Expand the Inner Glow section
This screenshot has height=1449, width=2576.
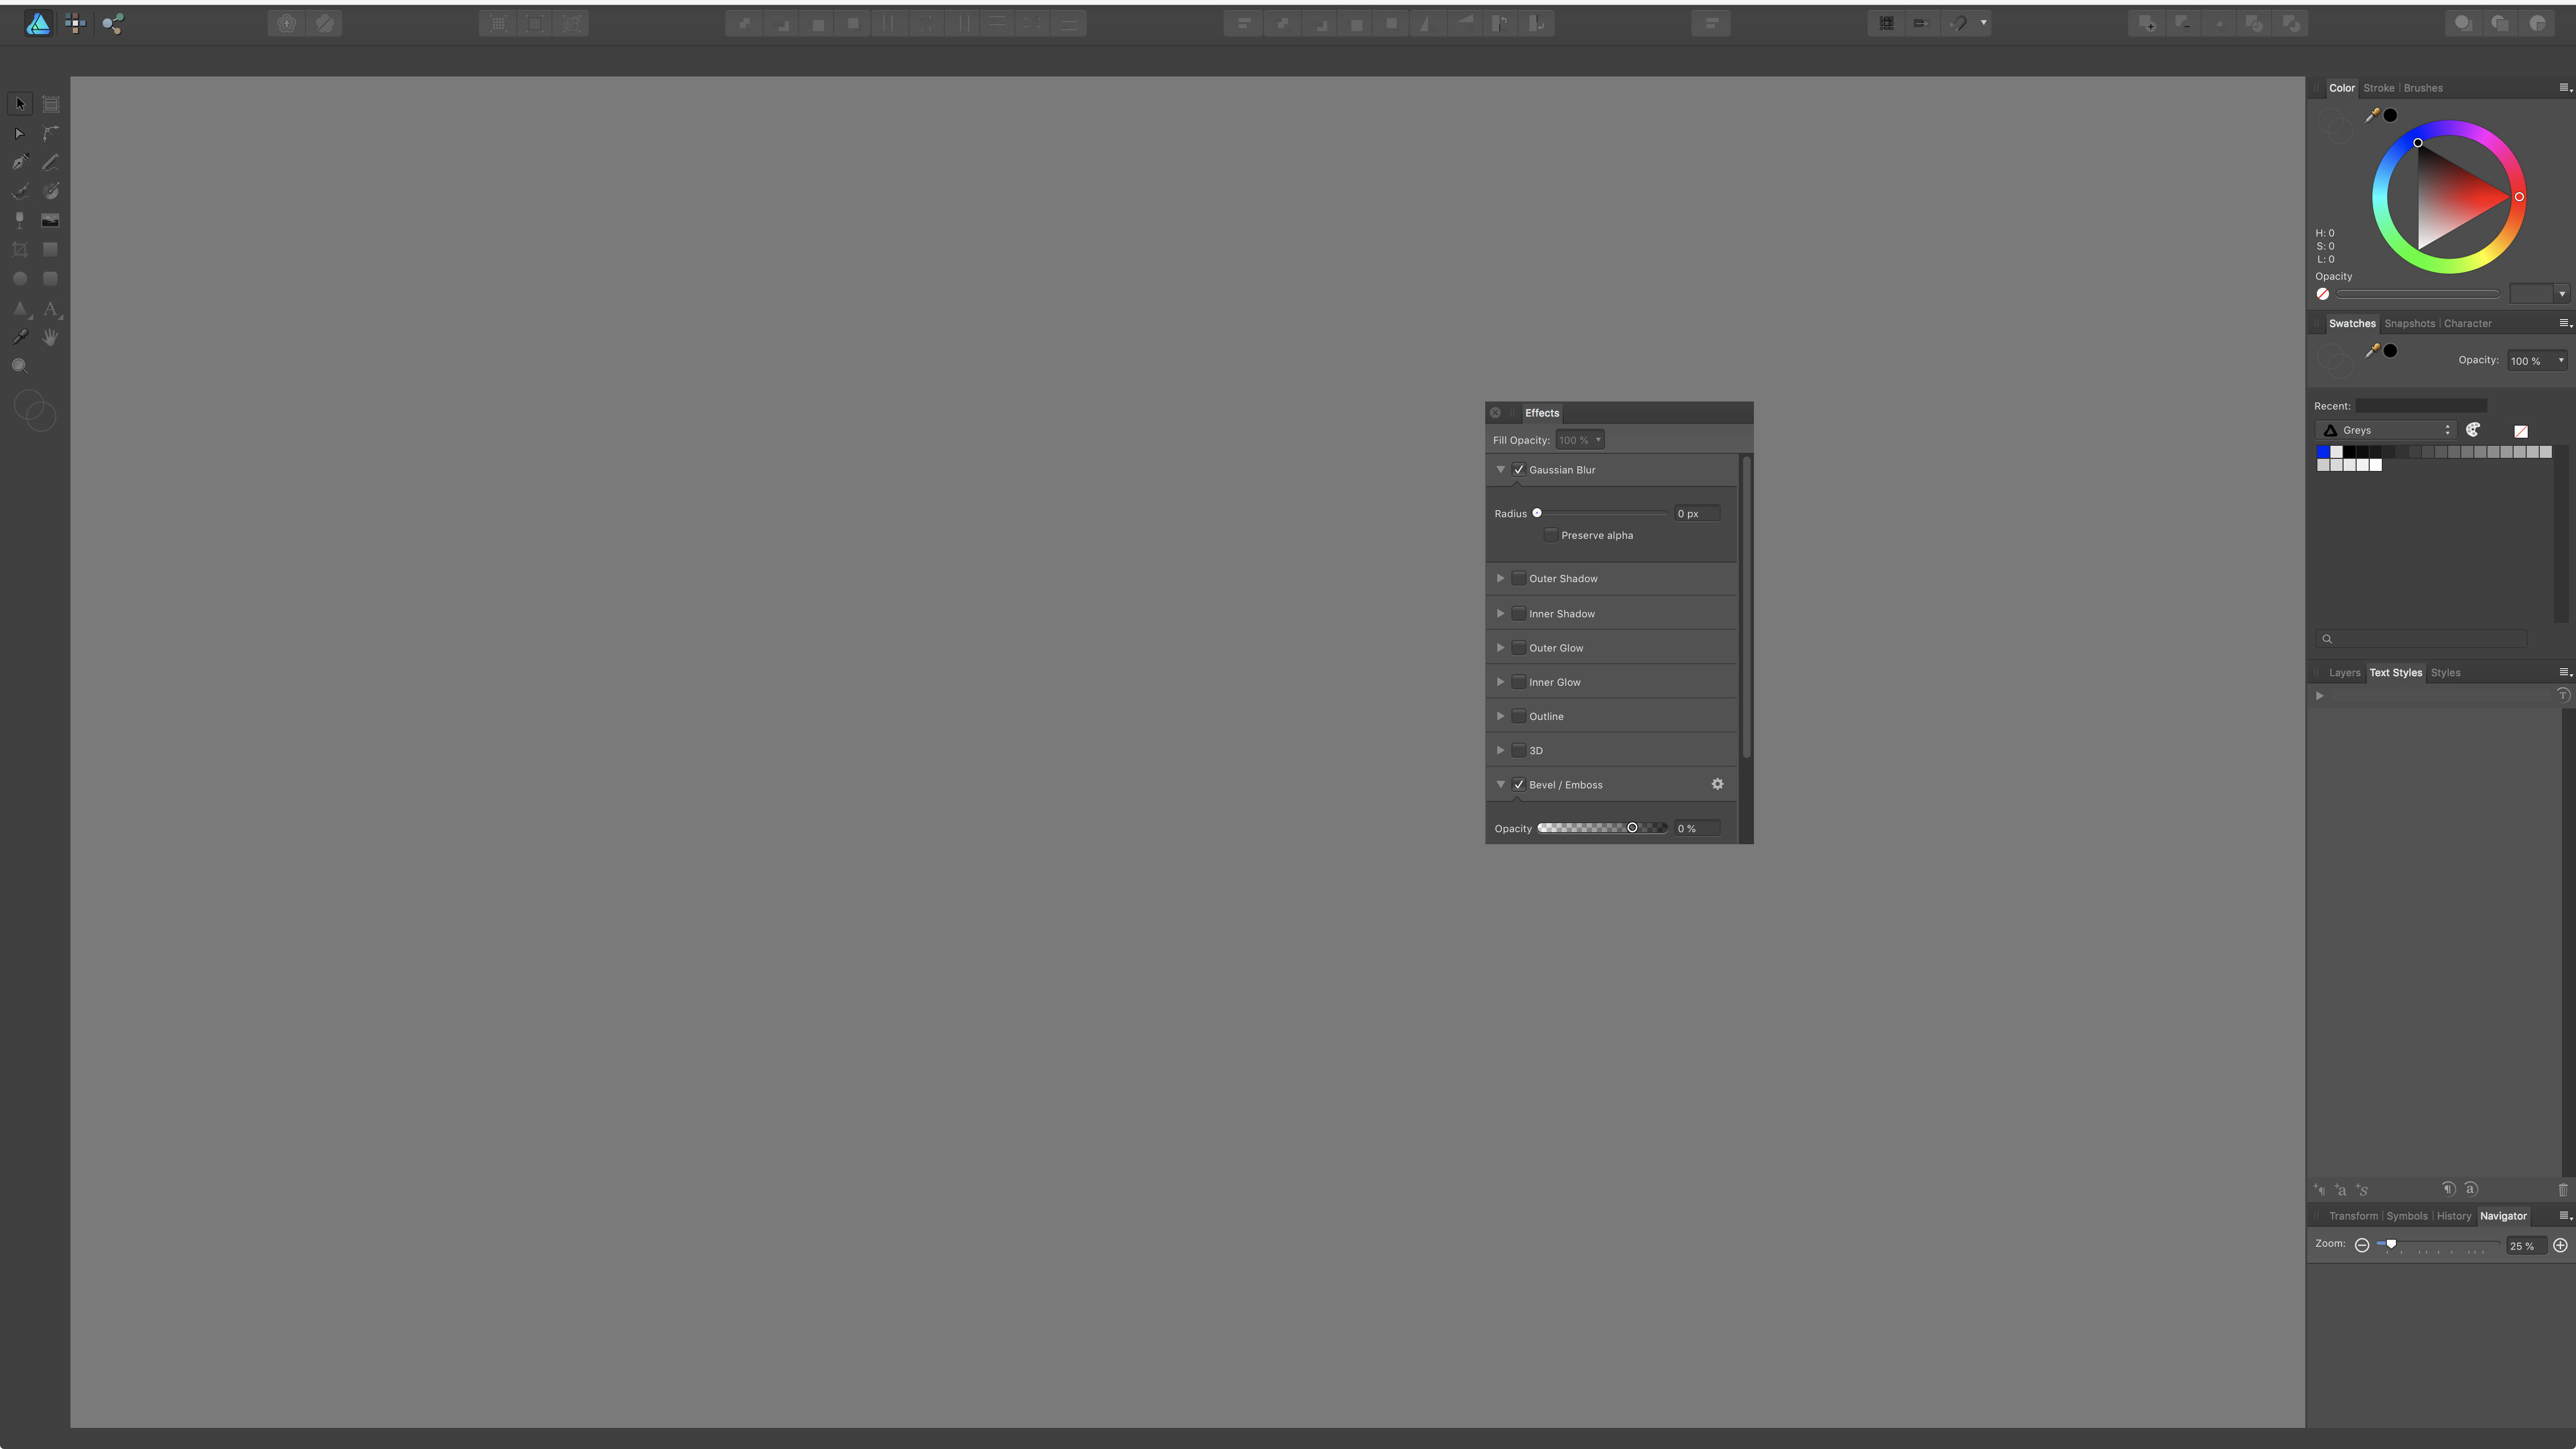point(1500,682)
